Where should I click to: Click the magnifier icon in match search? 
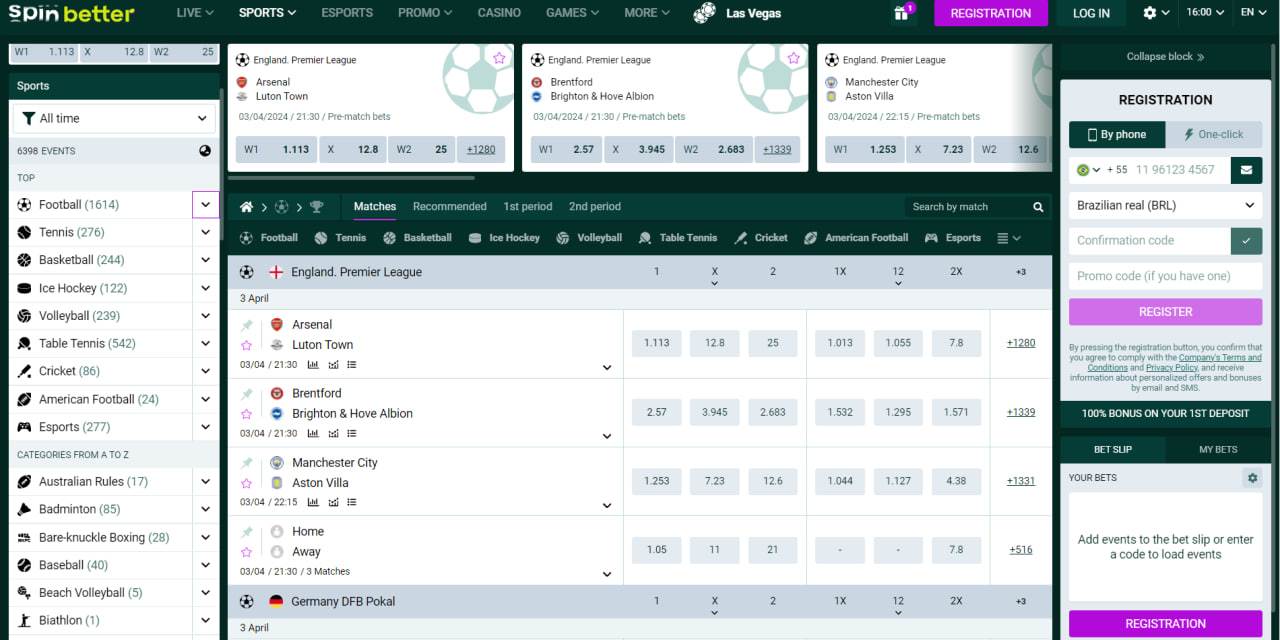tap(1038, 207)
